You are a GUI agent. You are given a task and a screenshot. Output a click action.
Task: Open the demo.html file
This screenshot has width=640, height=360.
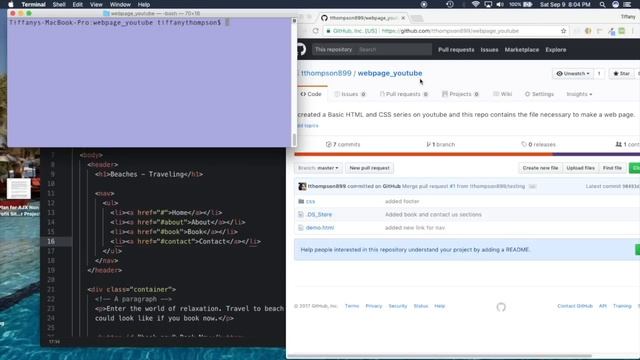coord(320,227)
